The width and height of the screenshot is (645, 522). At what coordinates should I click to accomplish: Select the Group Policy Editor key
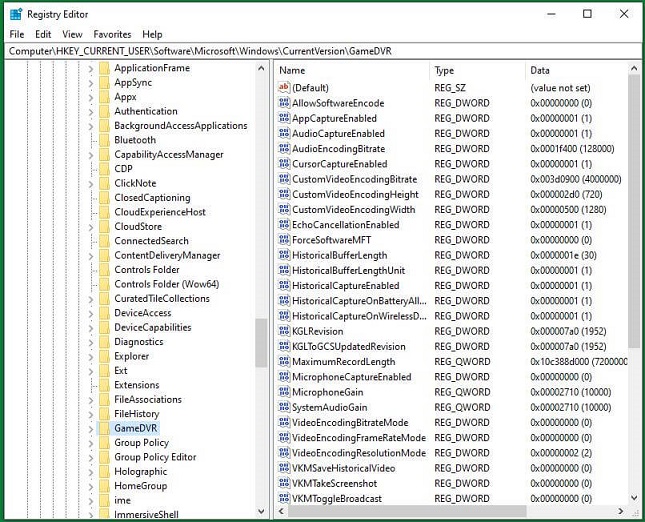(155, 457)
